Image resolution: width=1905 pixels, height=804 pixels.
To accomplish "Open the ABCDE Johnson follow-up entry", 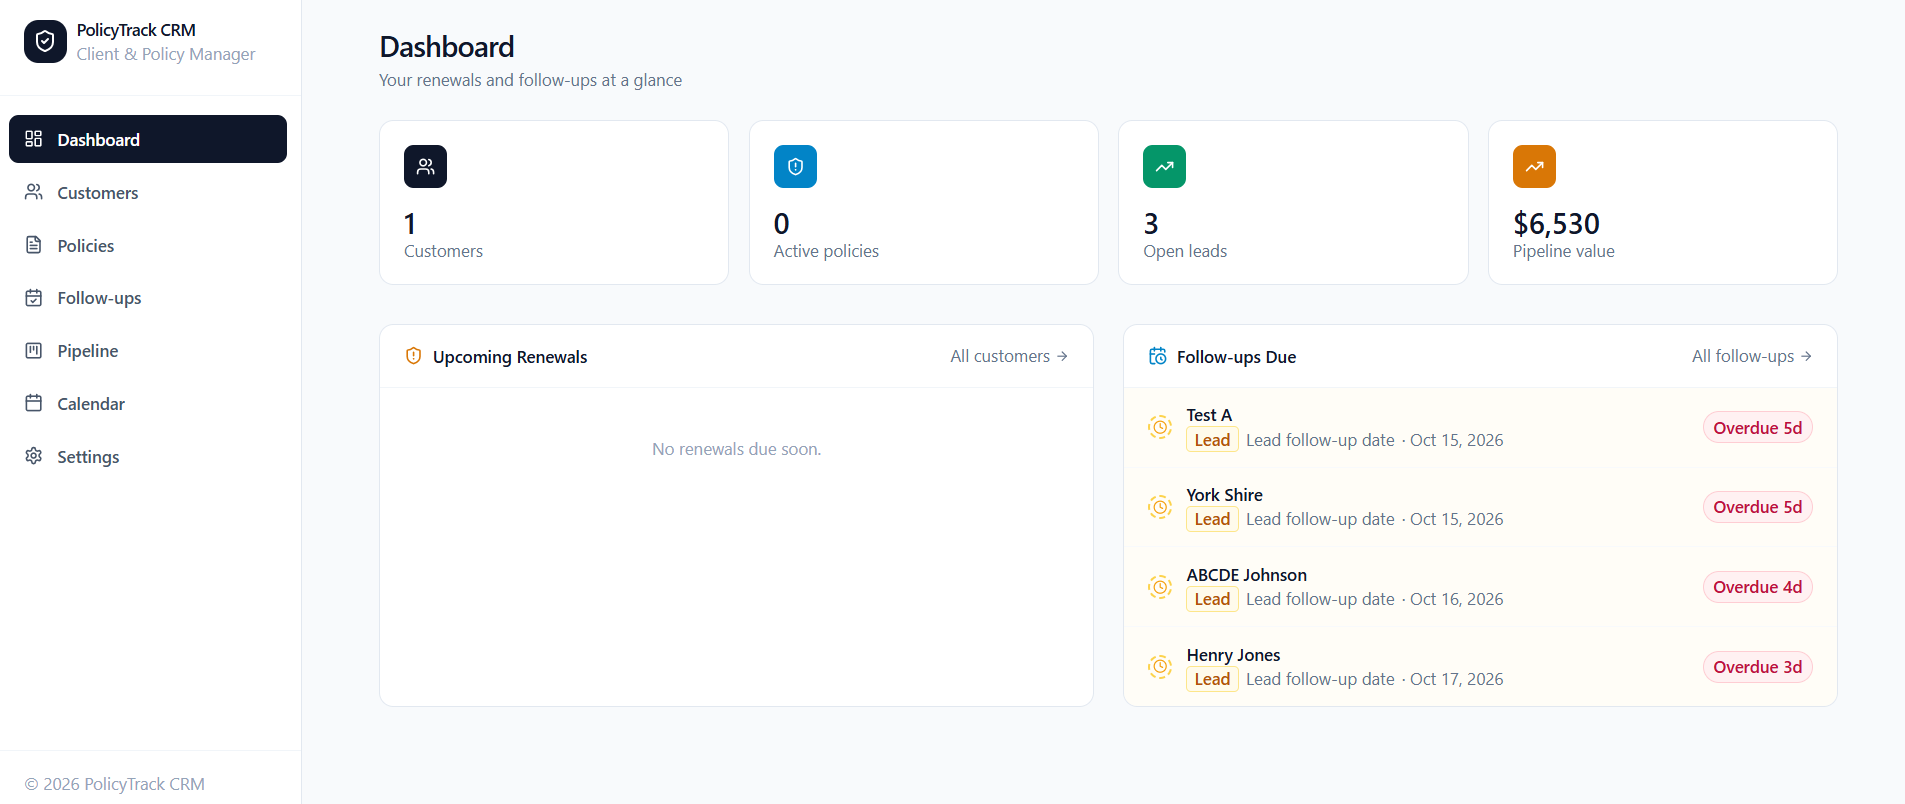I will click(x=1480, y=587).
